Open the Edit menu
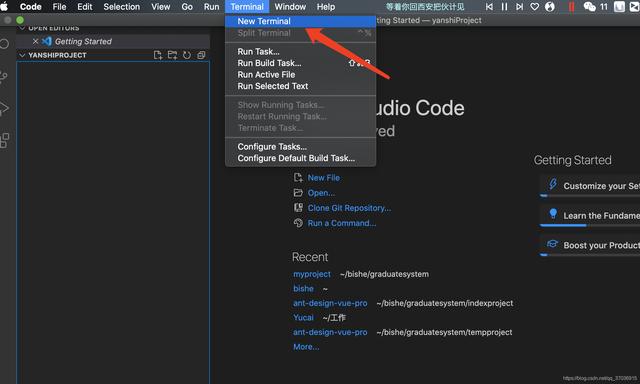 pos(84,7)
